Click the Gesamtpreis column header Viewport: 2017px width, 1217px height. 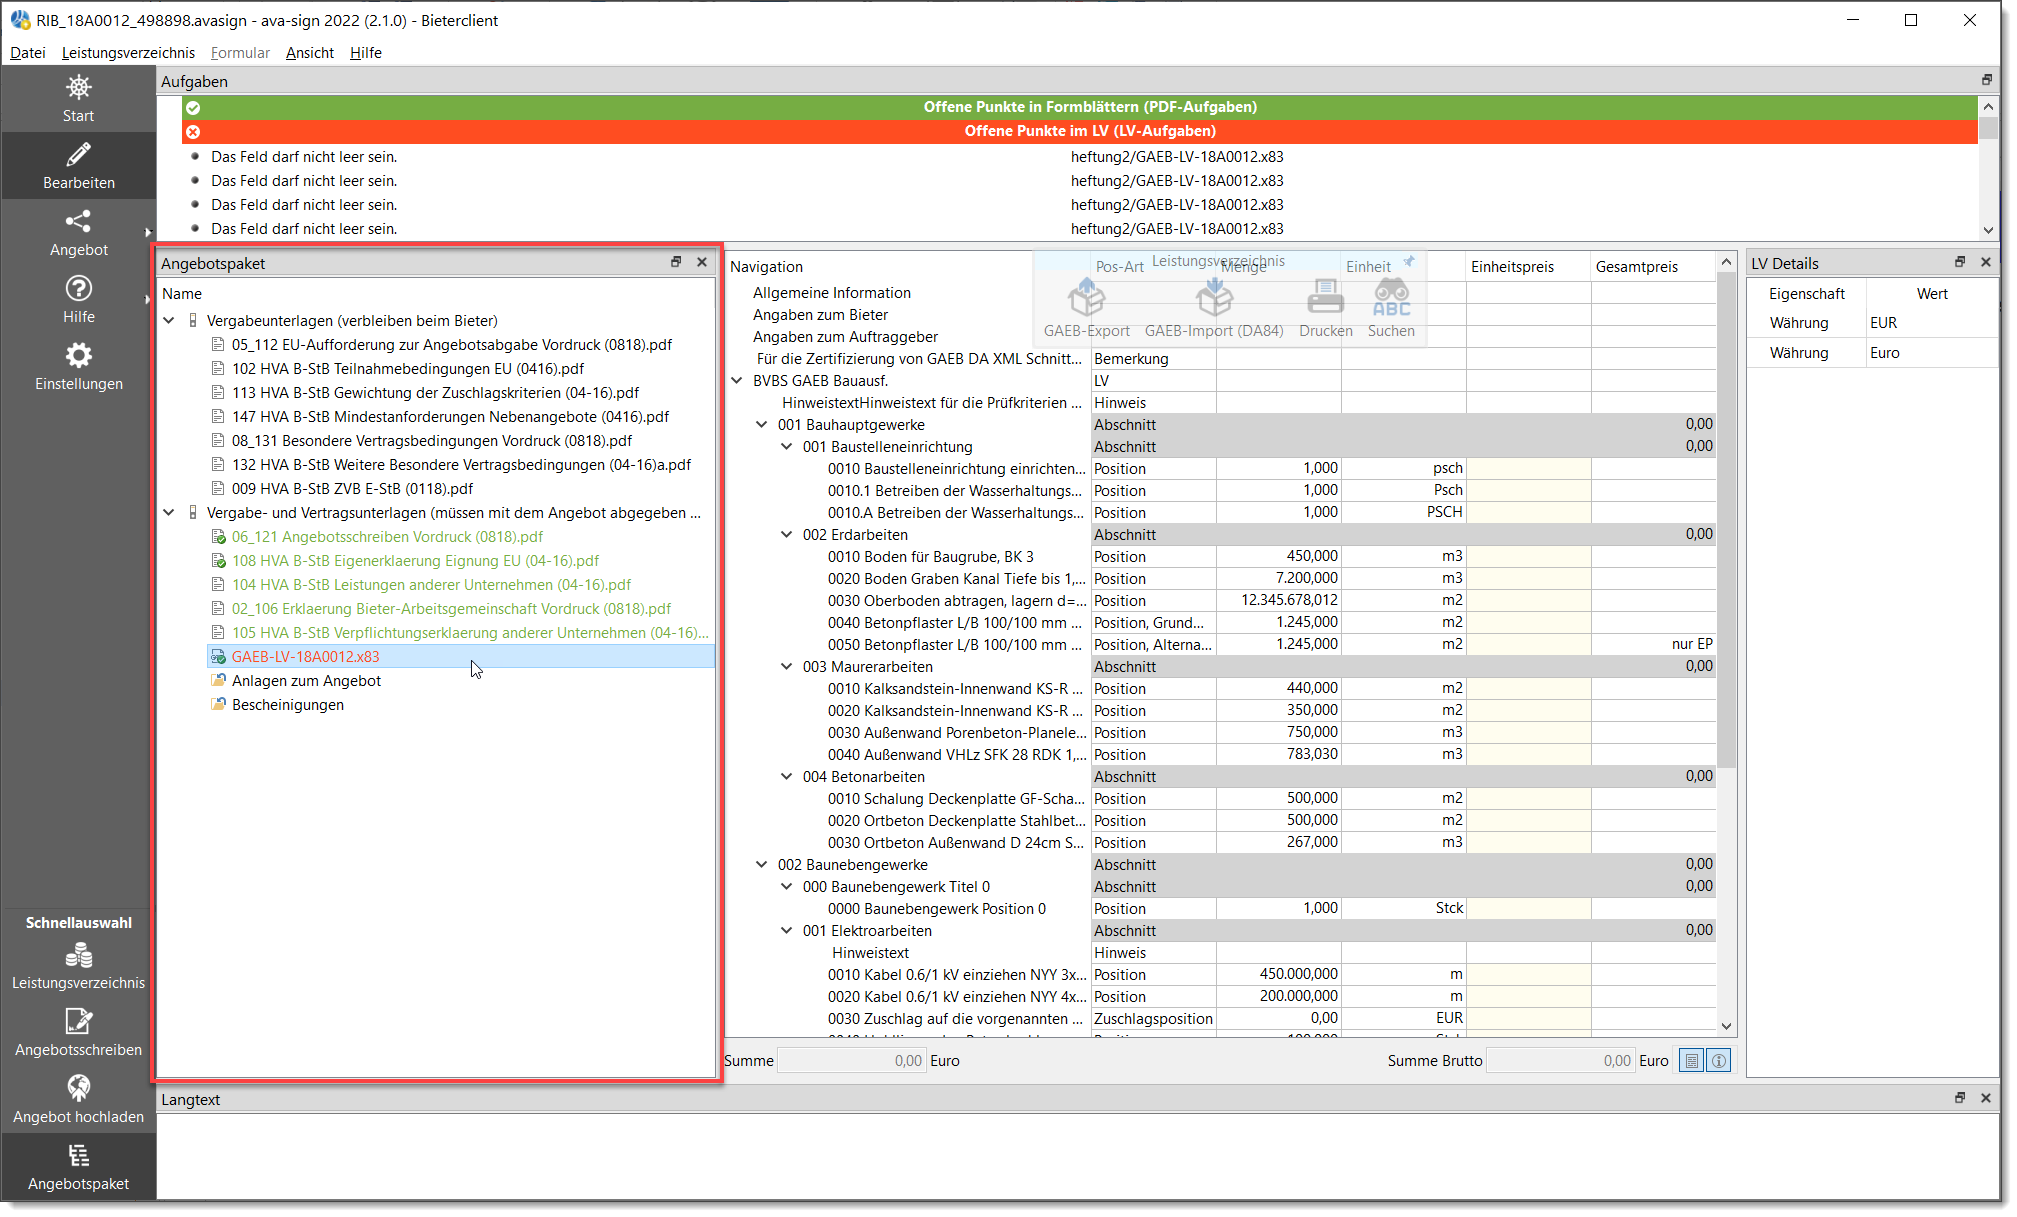click(x=1637, y=267)
